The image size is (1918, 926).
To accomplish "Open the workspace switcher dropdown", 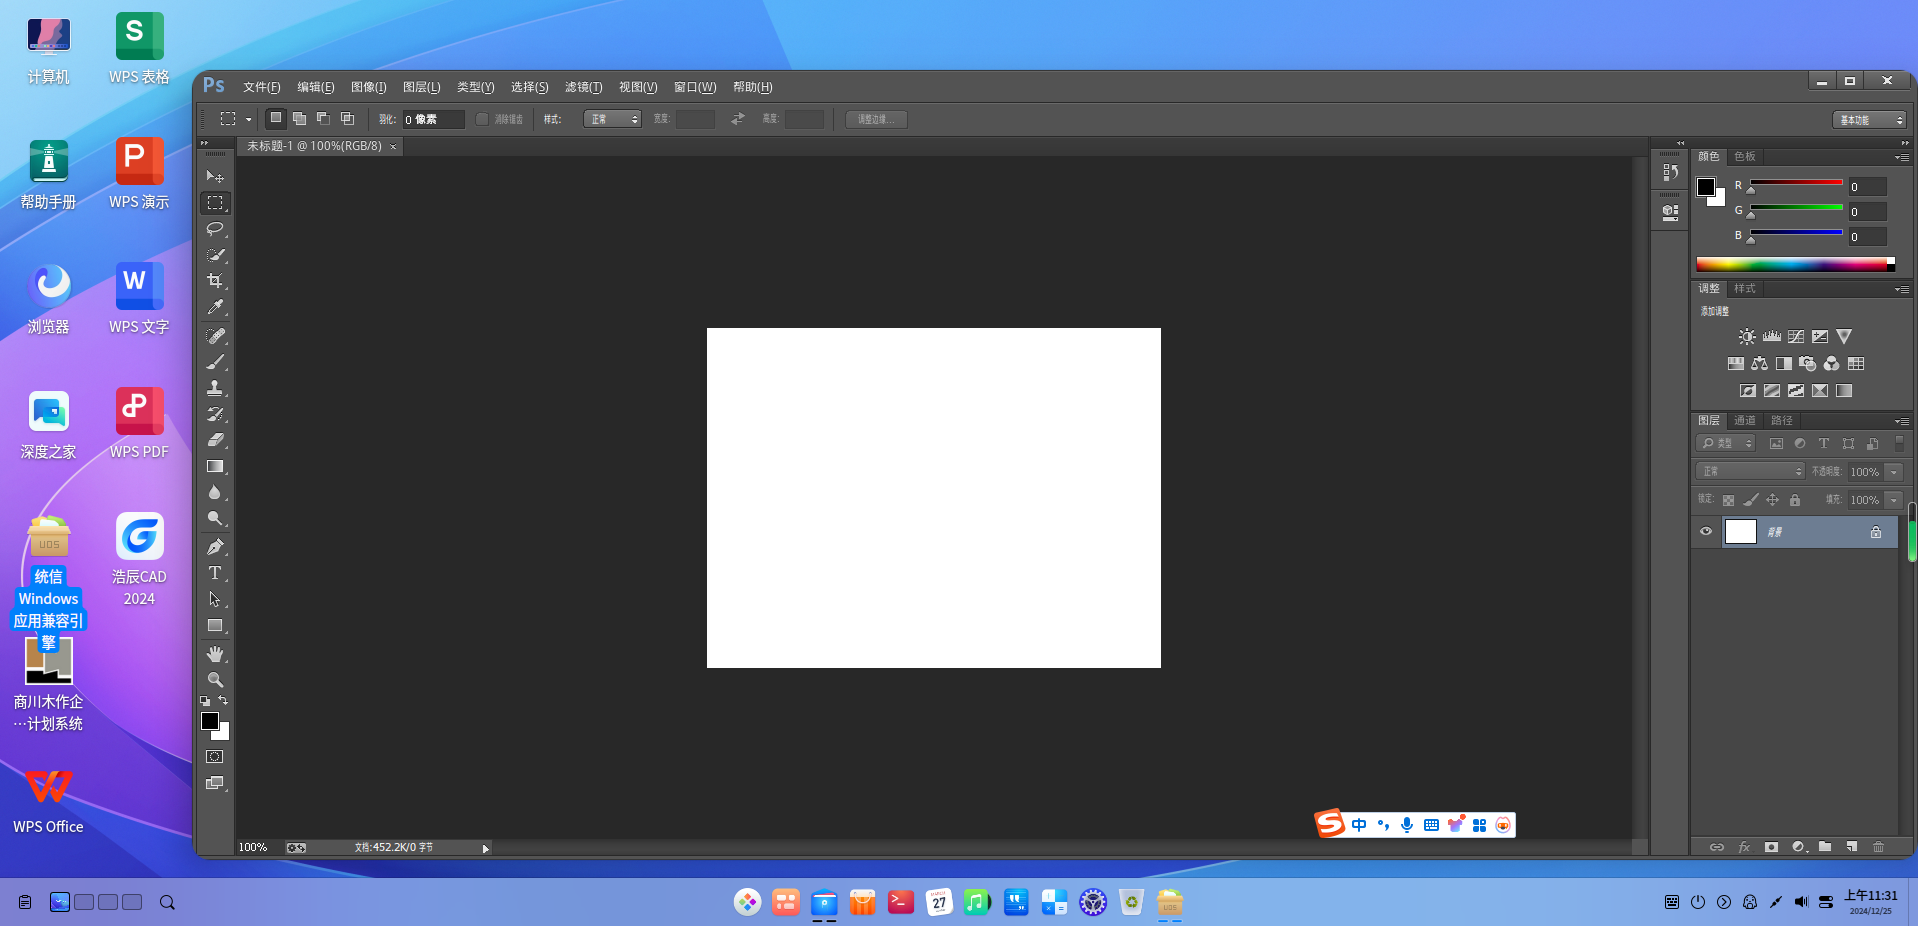I will point(1870,120).
